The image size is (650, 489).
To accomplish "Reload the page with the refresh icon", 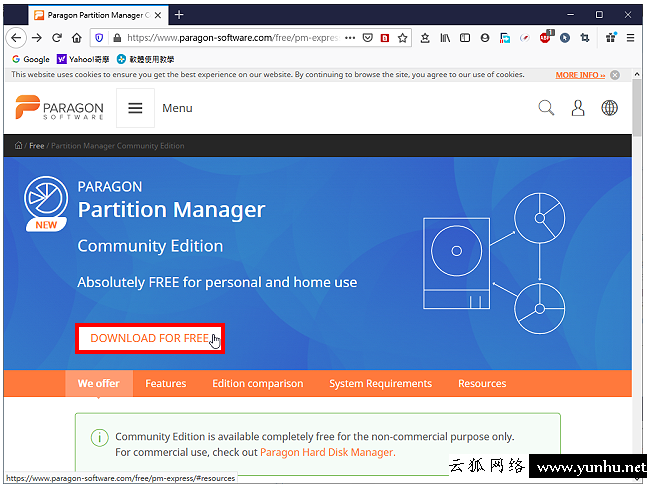I will [57, 38].
